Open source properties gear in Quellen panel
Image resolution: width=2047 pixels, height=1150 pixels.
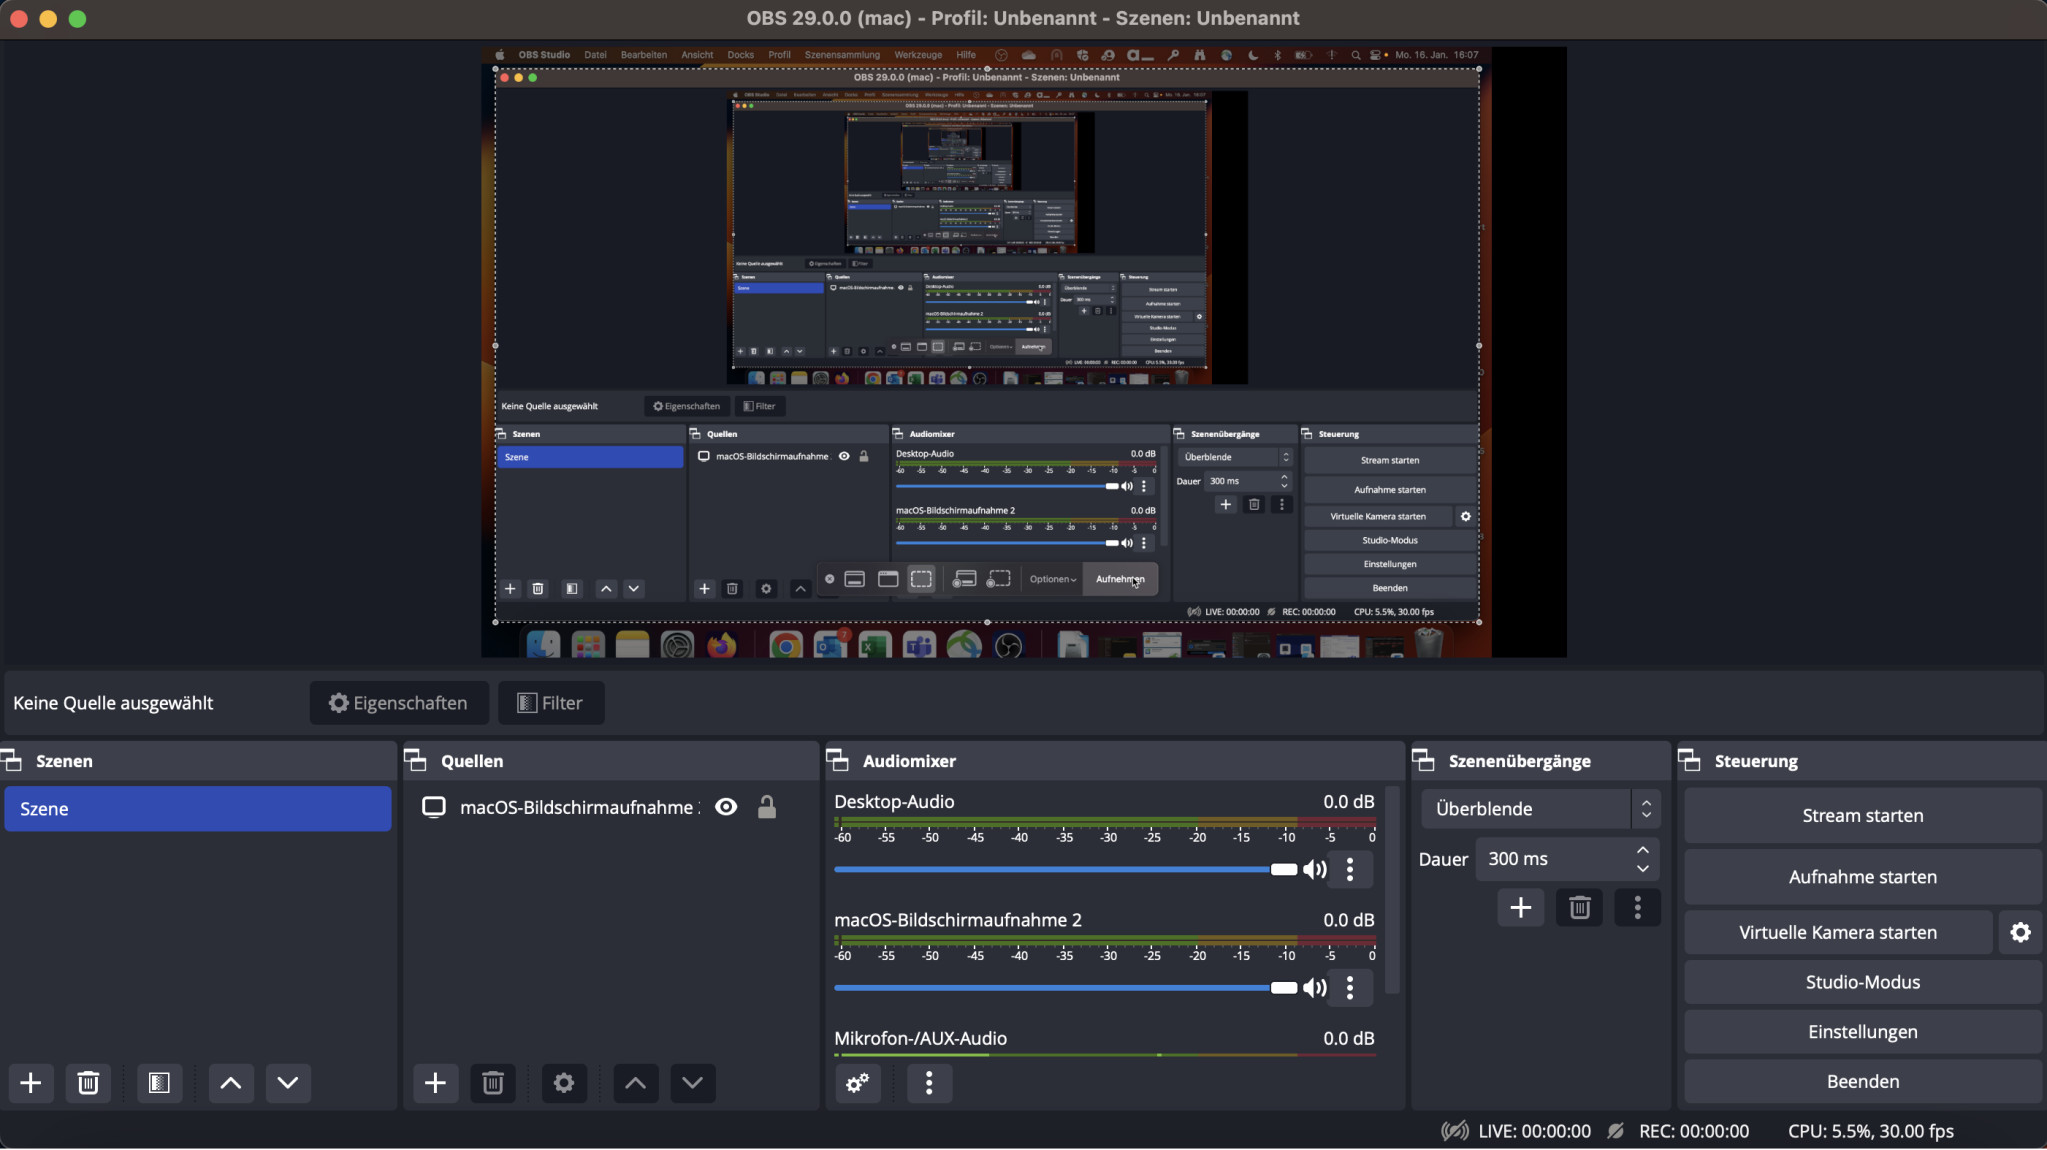564,1083
